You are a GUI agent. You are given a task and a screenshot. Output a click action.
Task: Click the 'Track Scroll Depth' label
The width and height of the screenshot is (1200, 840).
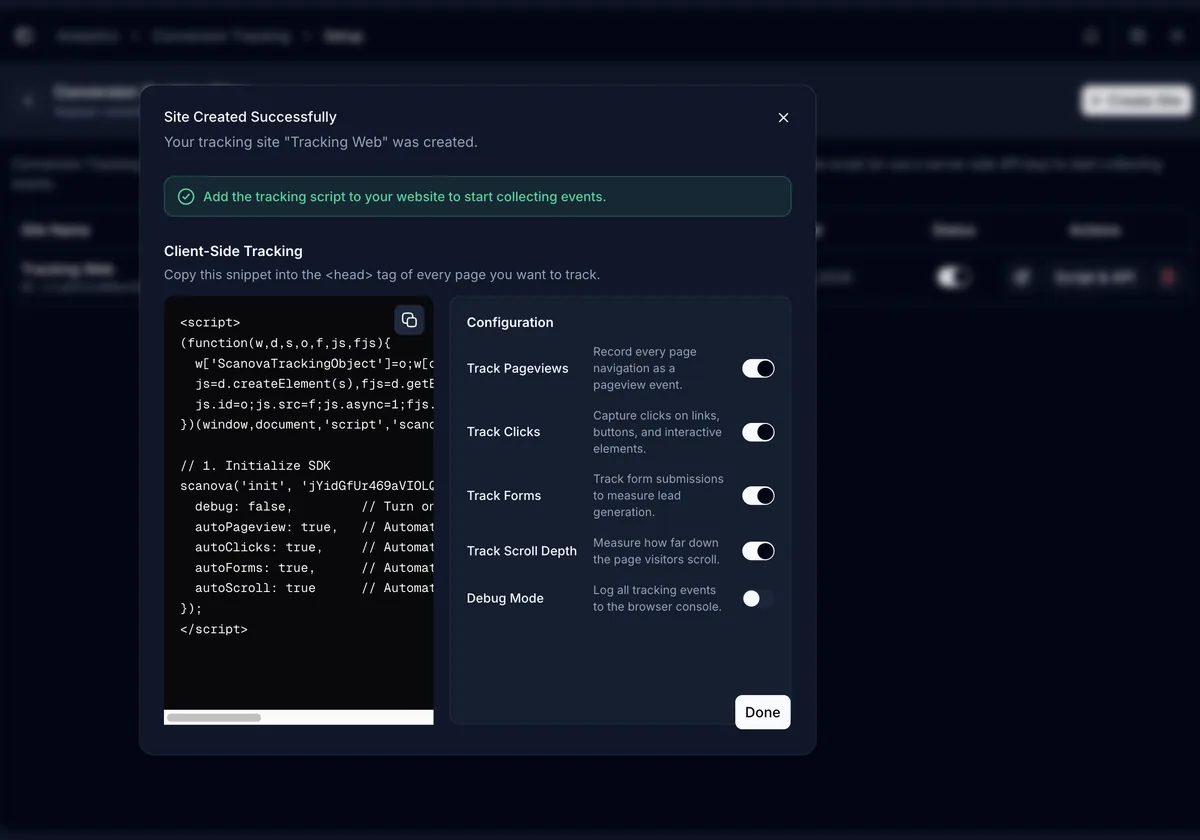[522, 551]
